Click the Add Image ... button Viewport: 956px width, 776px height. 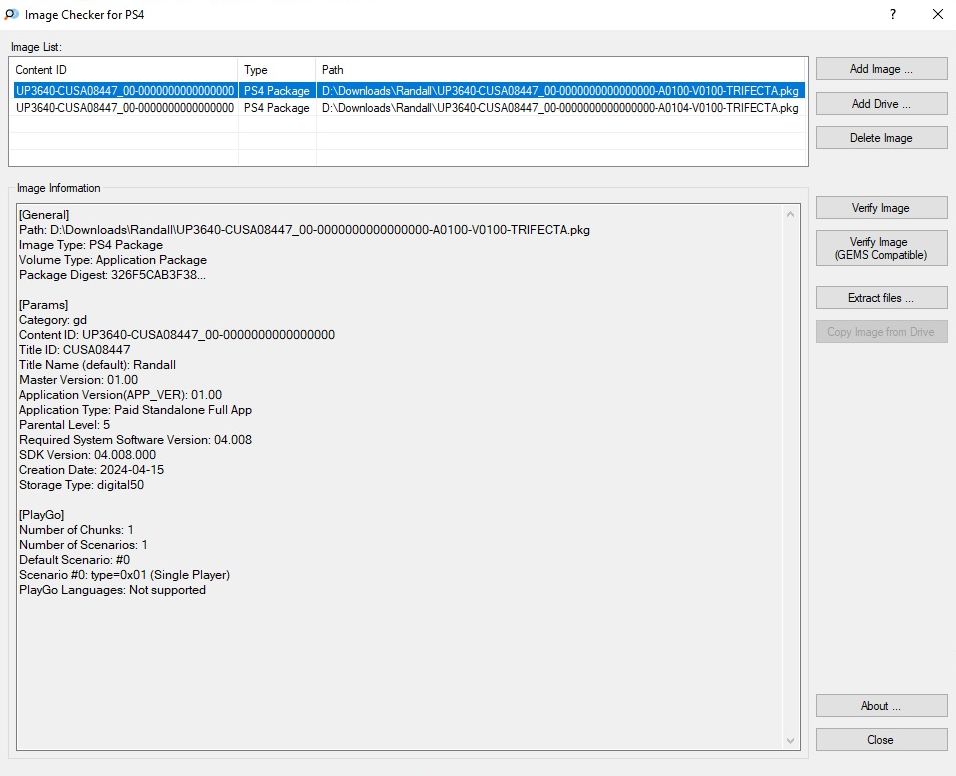(881, 69)
